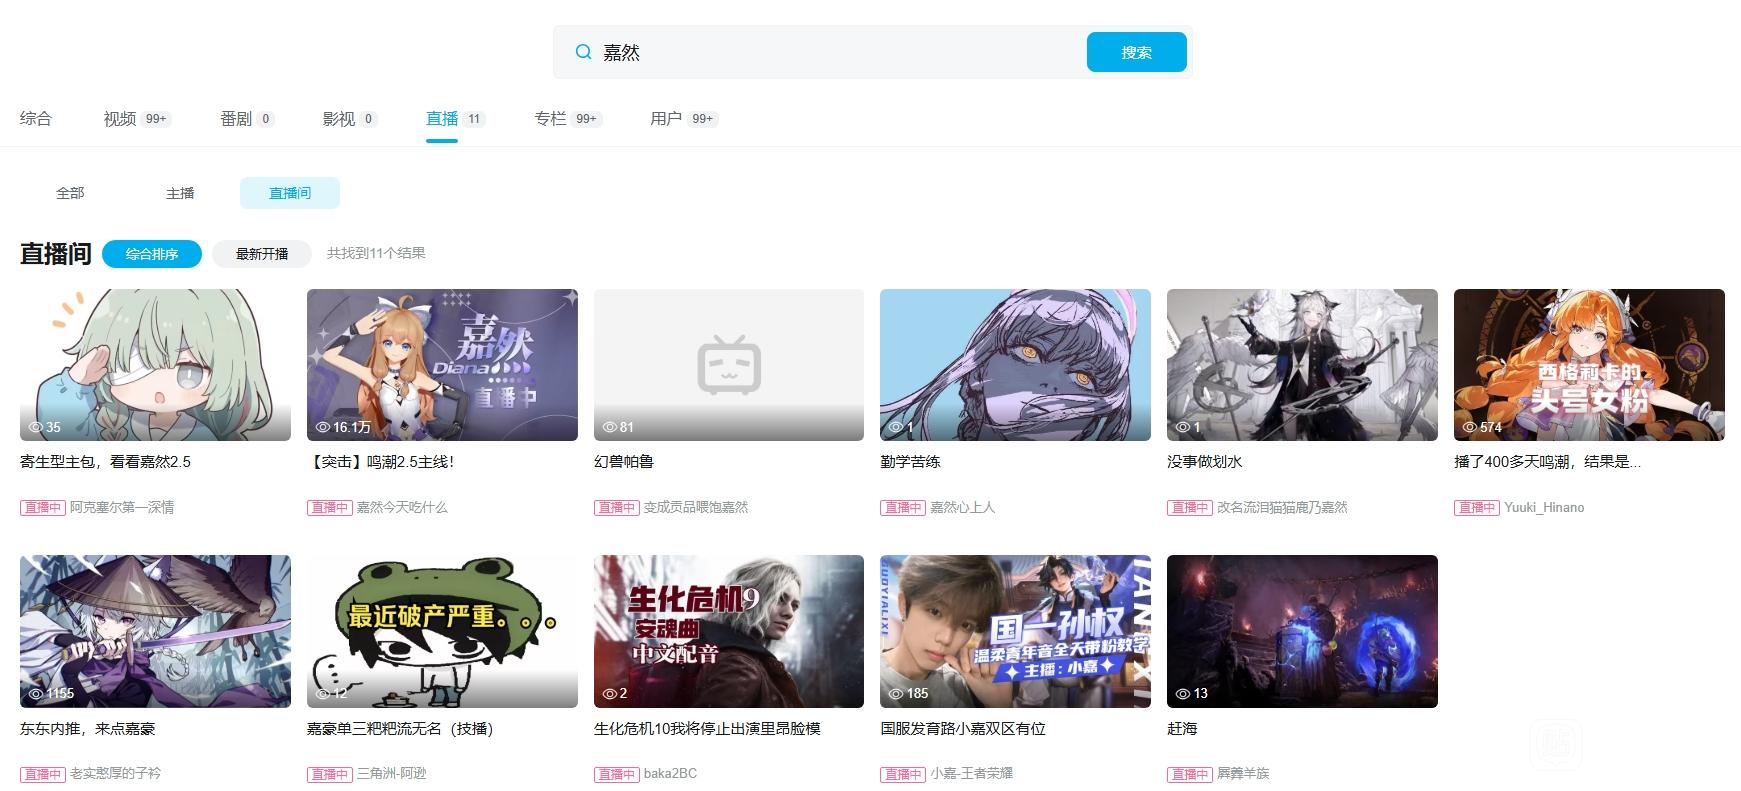Image resolution: width=1741 pixels, height=791 pixels.
Task: Open the 专栏 results tab
Action: [550, 119]
